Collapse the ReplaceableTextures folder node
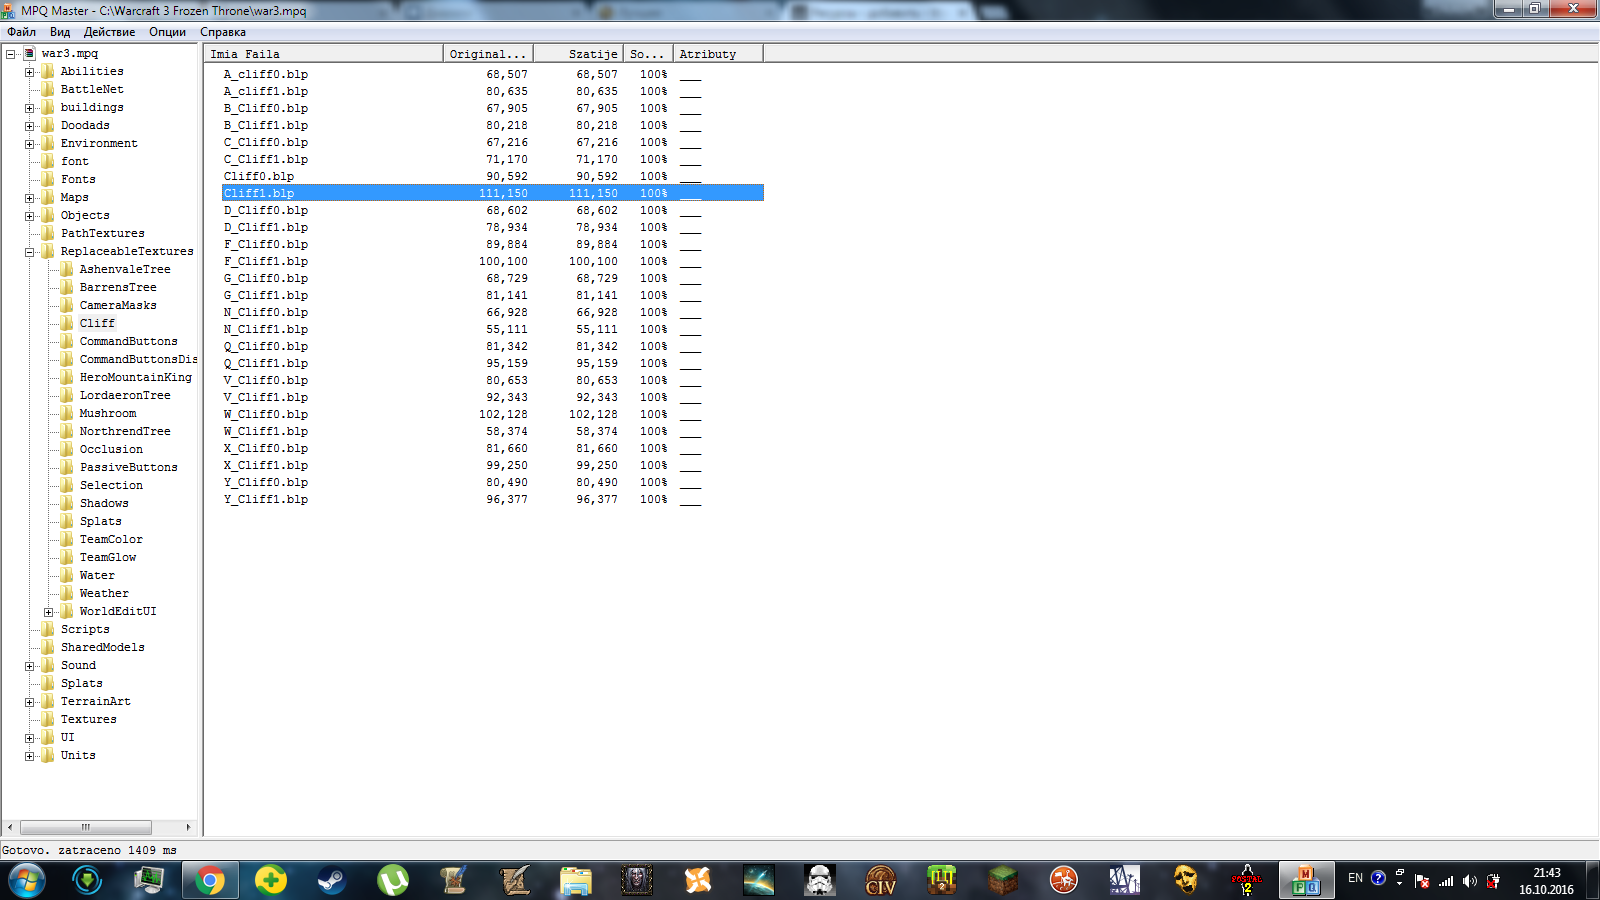 30,252
